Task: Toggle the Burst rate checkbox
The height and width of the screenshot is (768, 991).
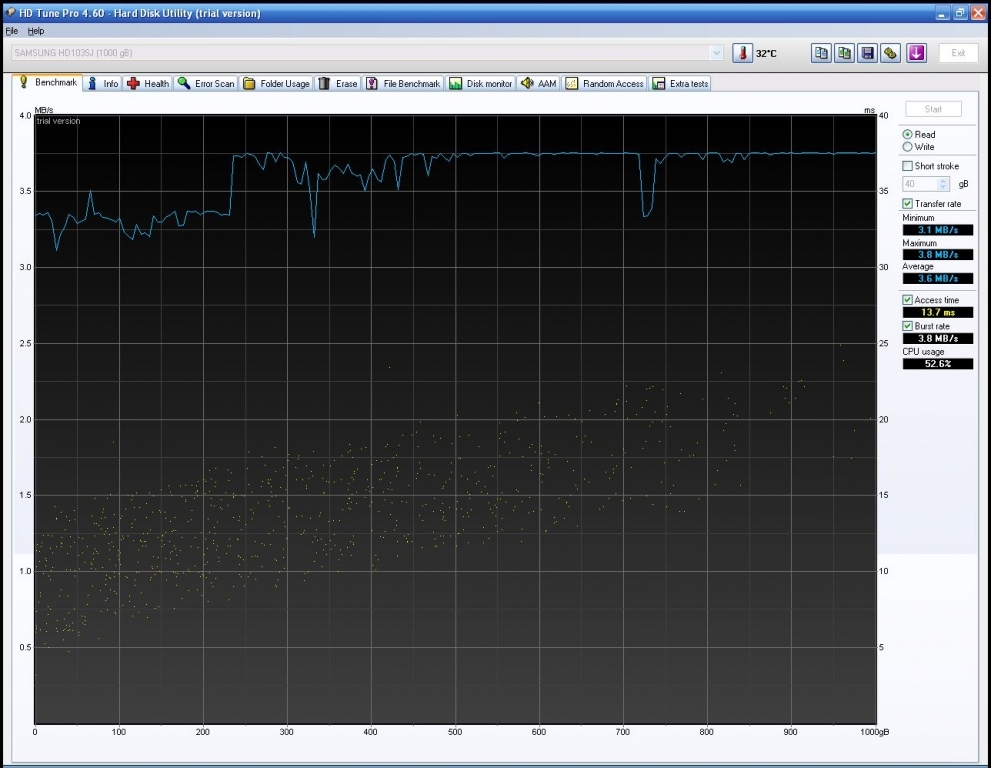Action: point(908,326)
